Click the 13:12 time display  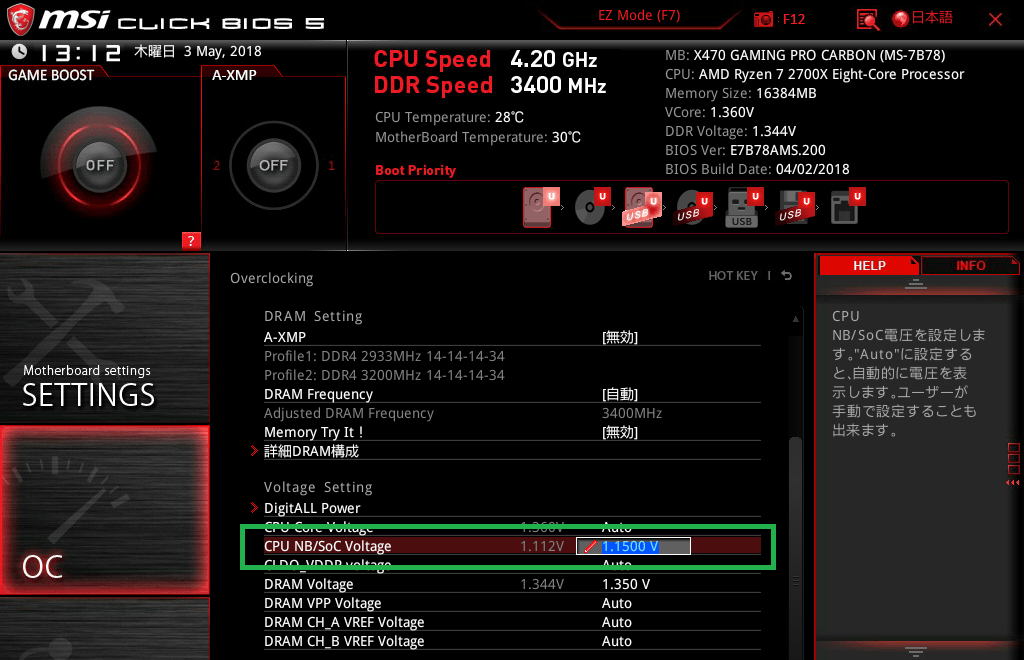point(80,52)
